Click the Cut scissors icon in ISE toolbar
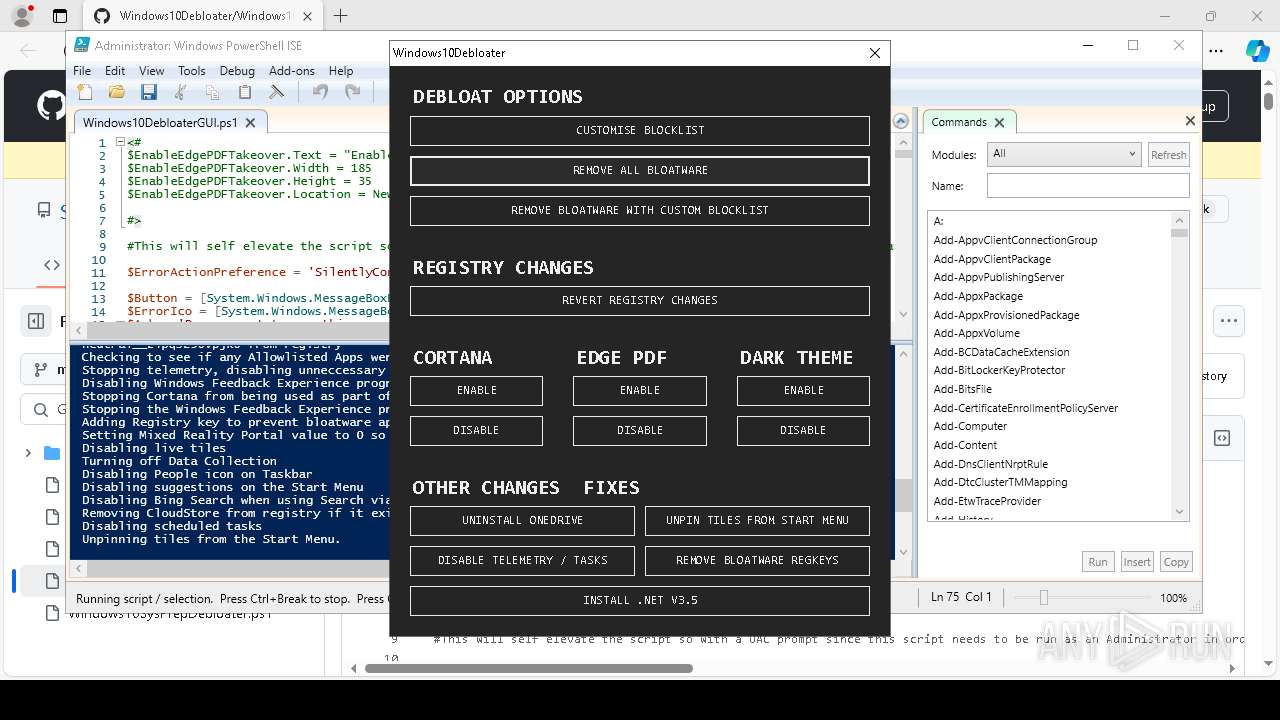This screenshot has height=720, width=1280. (x=181, y=92)
